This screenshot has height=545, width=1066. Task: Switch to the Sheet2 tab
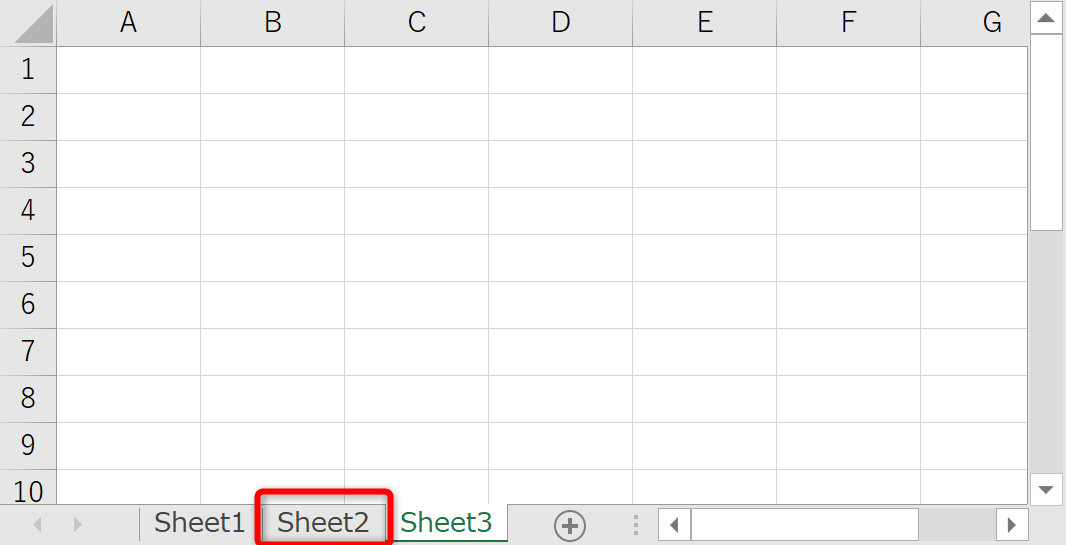point(323,523)
